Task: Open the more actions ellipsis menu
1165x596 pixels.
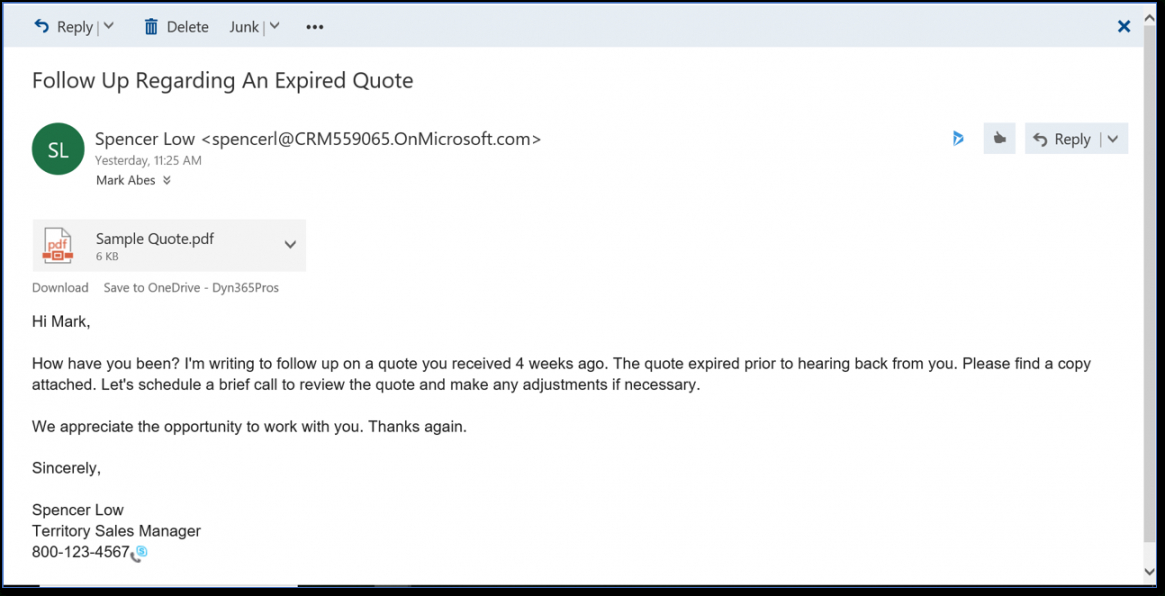Action: tap(315, 27)
